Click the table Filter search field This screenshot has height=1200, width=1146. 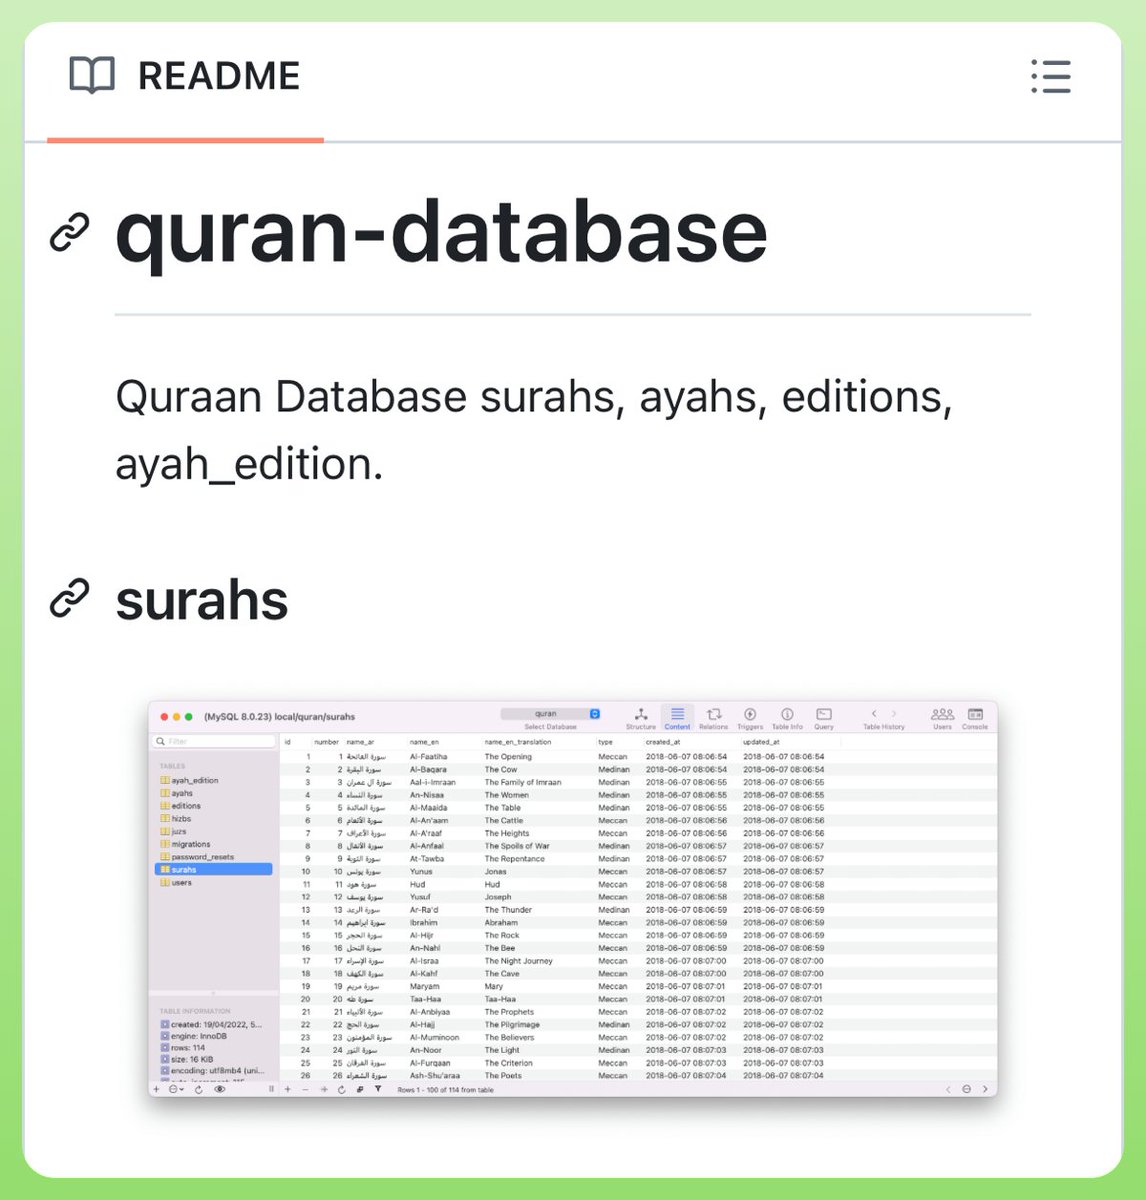coord(214,741)
